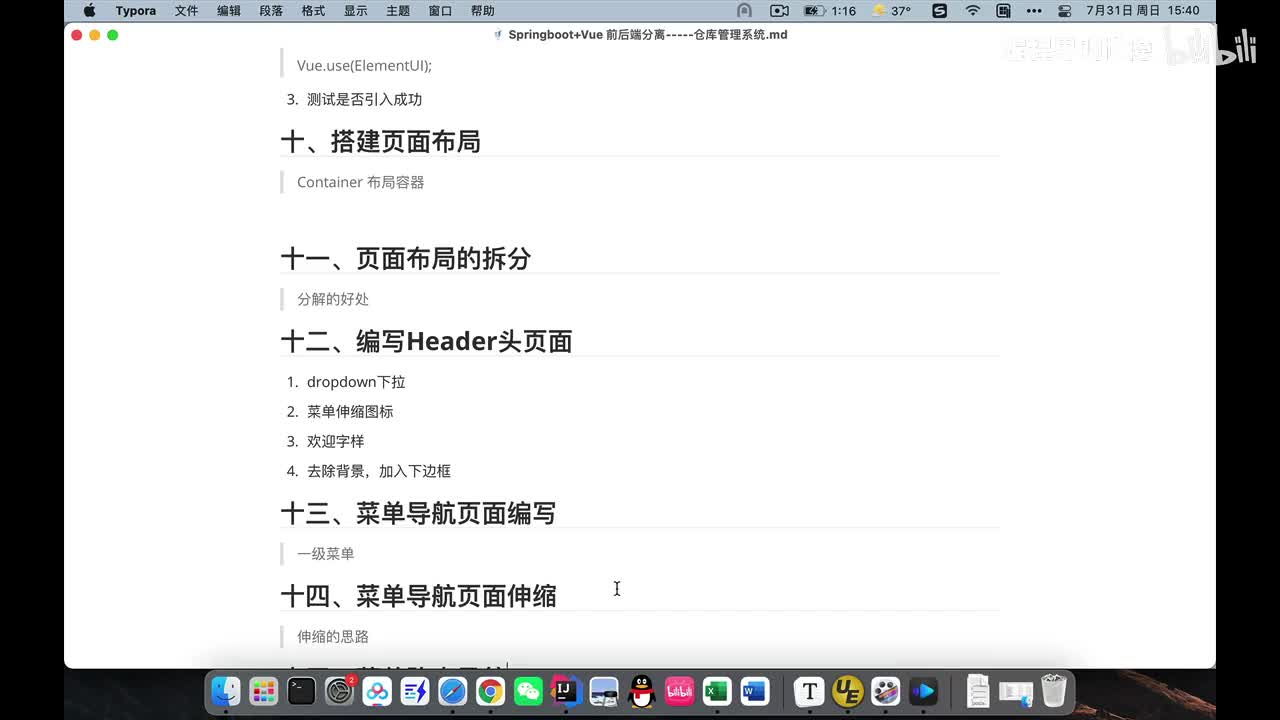Open the clapperboard video app in Dock
The width and height of the screenshot is (1280, 720).
point(886,691)
